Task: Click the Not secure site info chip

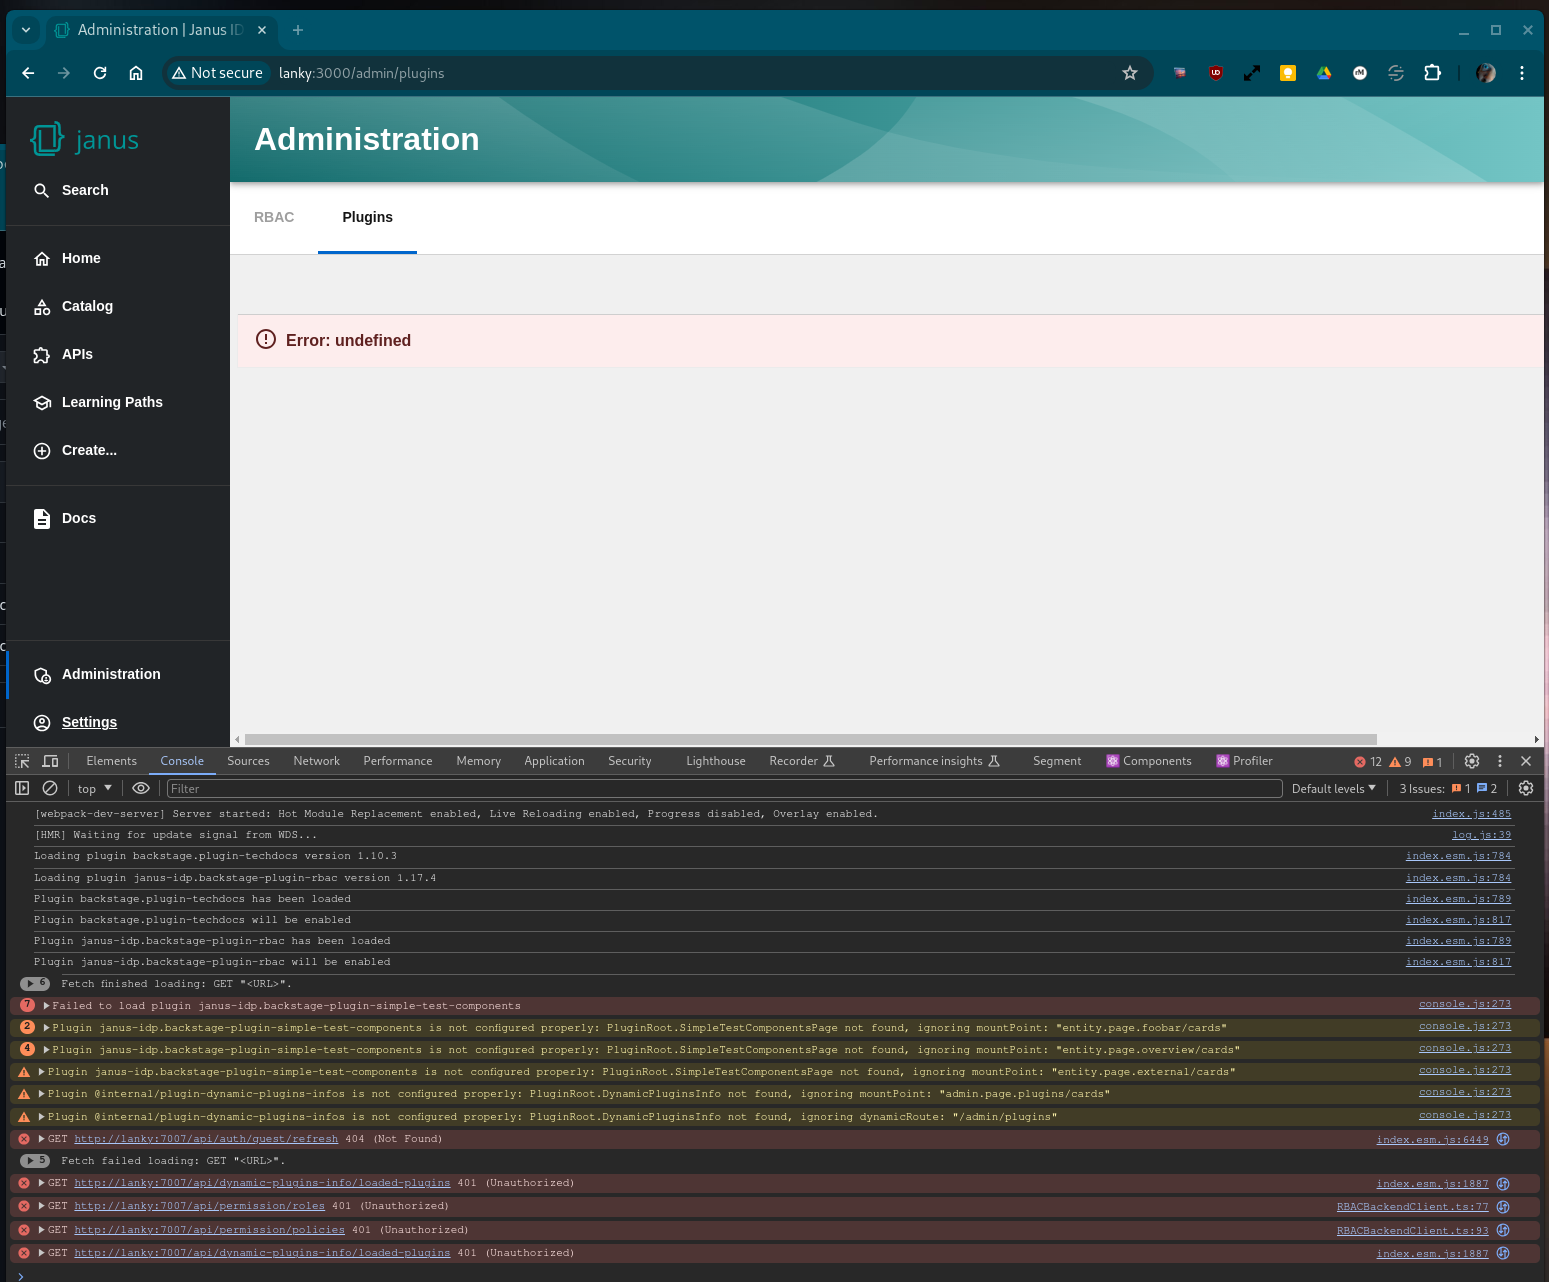Action: (218, 73)
